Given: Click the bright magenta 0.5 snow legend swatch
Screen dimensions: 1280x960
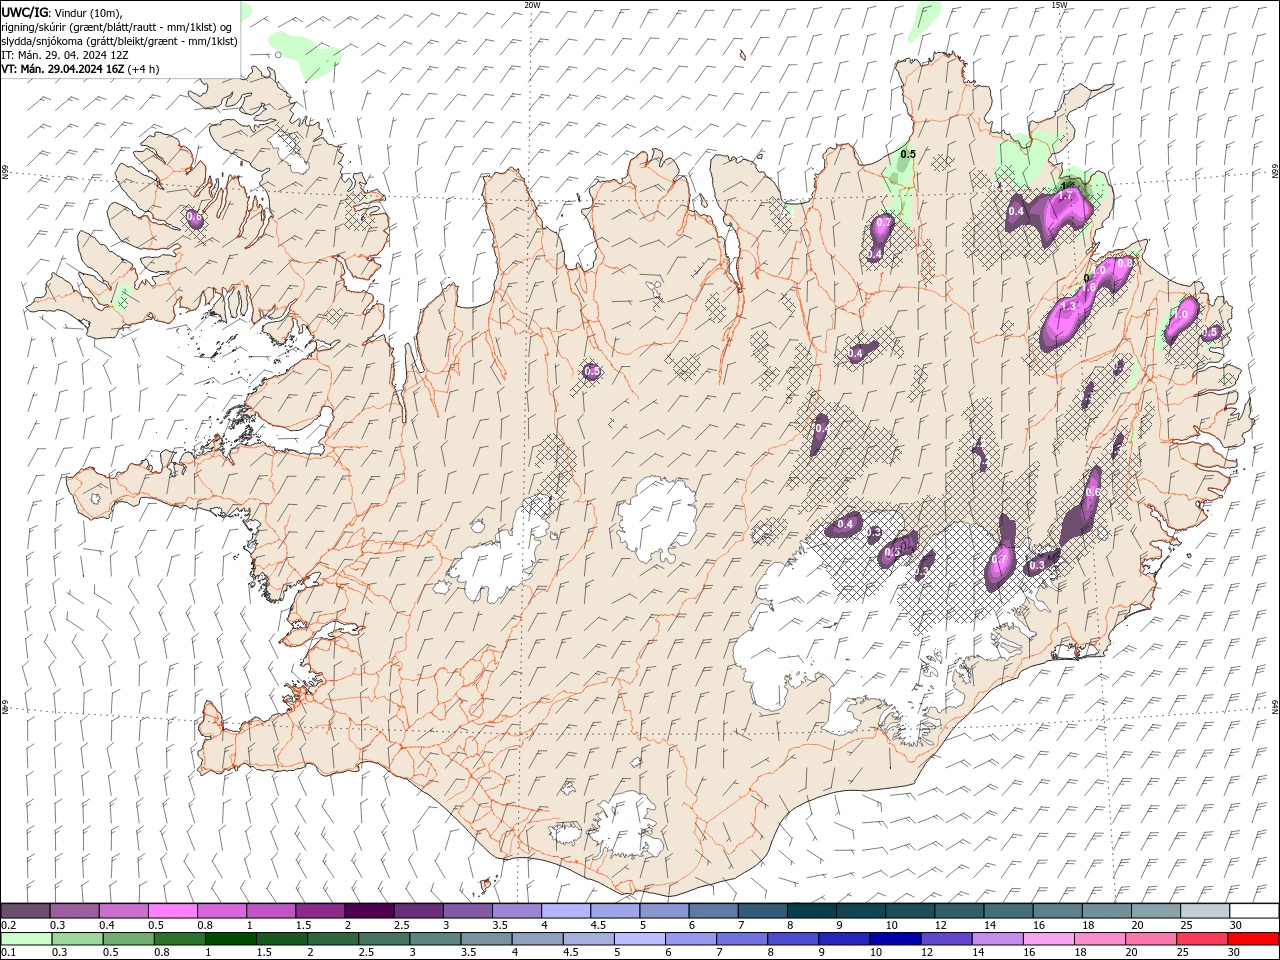Looking at the screenshot, I should (x=172, y=911).
